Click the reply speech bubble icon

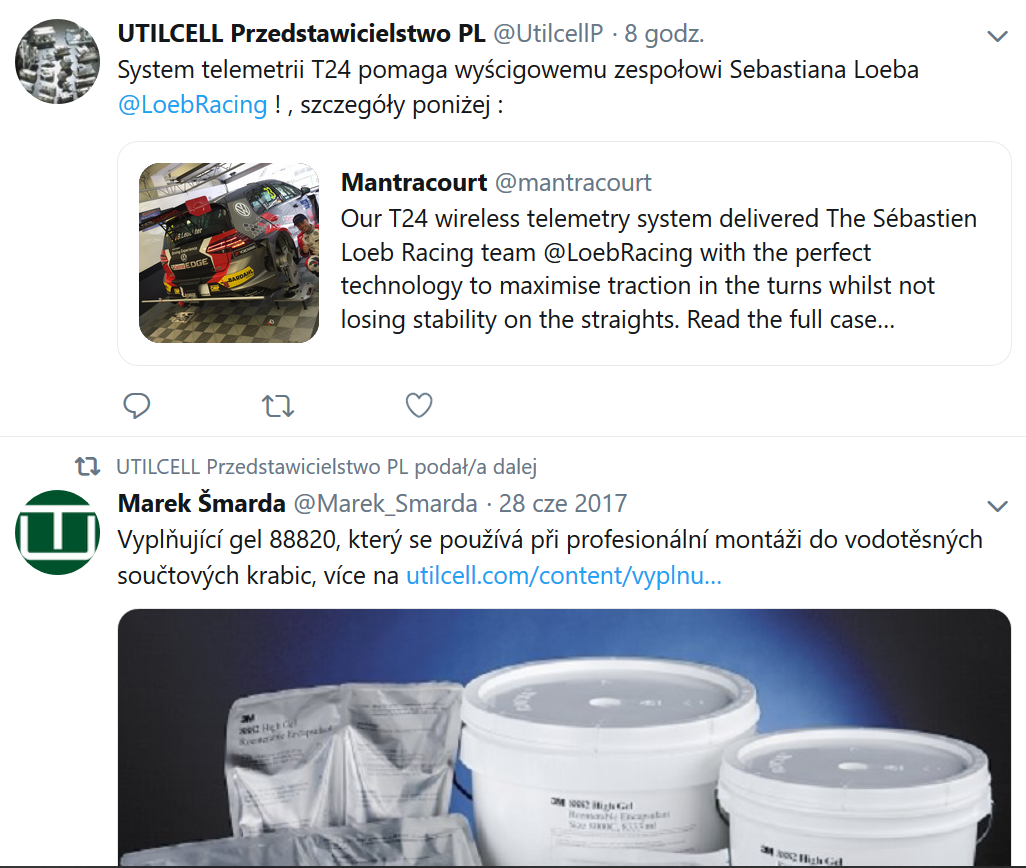tap(137, 406)
